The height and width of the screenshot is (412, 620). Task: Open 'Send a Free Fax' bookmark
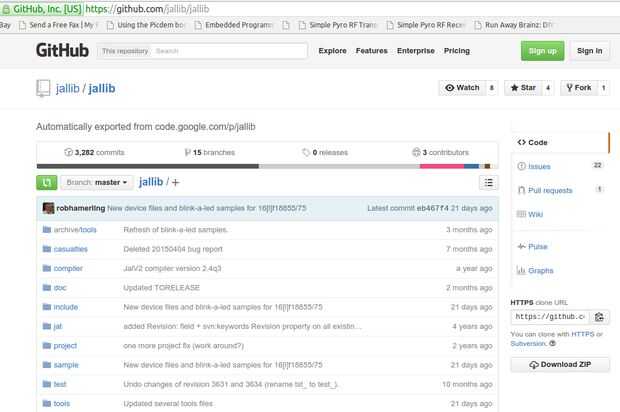click(x=59, y=25)
